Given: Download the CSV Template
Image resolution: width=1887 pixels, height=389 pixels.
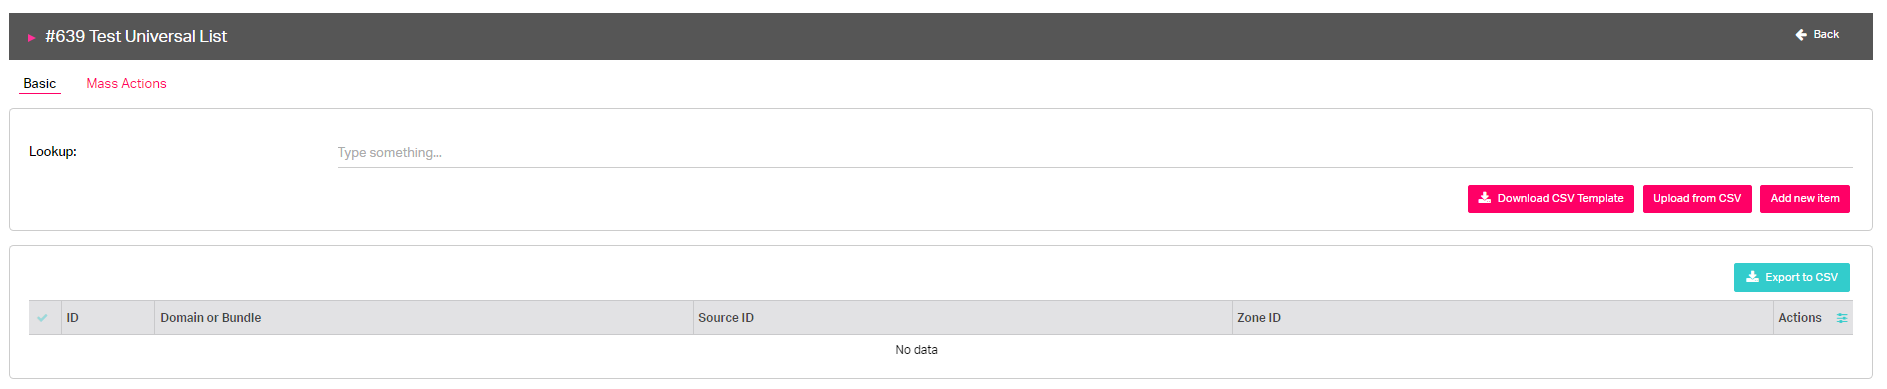Looking at the screenshot, I should [1550, 199].
